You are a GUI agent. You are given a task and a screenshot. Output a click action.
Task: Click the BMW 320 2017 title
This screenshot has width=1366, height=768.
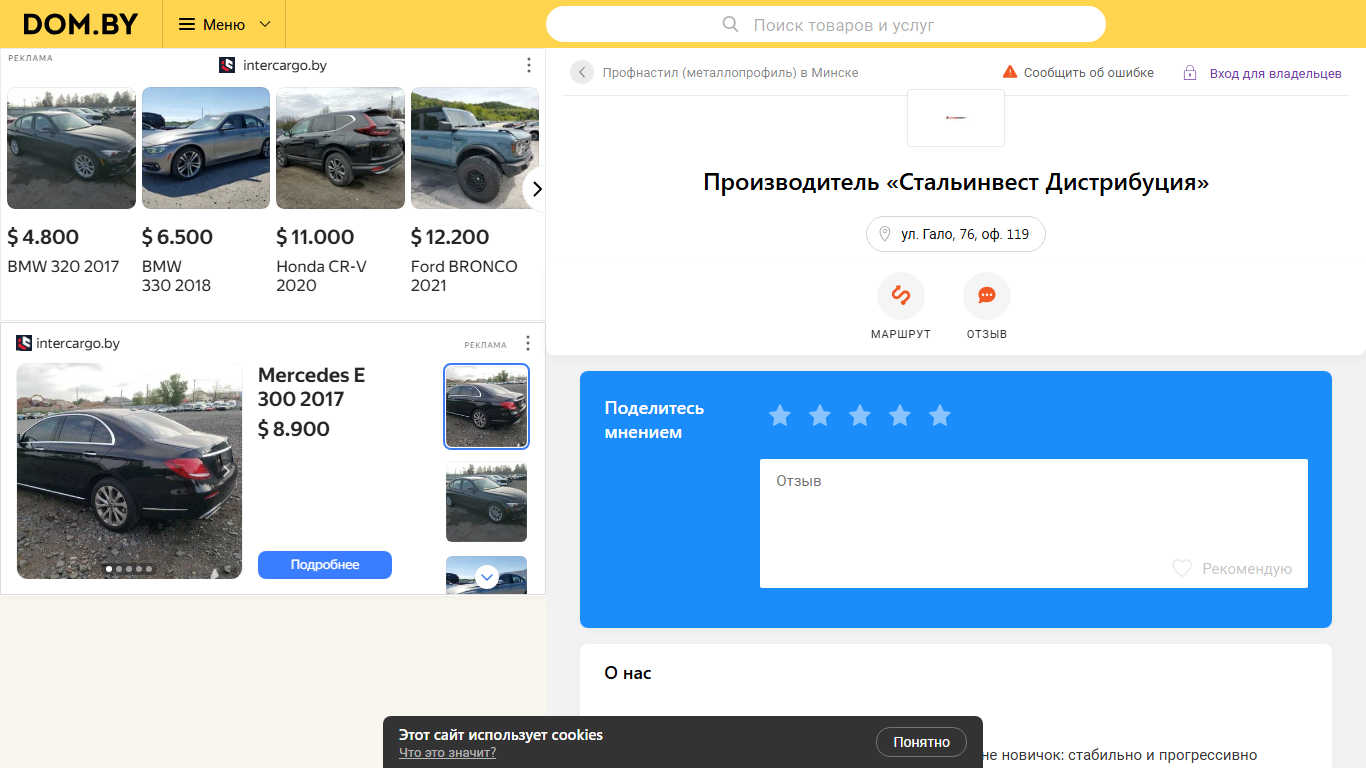point(63,267)
